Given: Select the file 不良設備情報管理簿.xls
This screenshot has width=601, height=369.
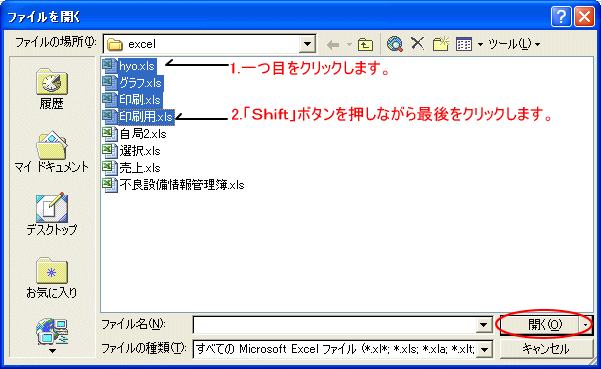Looking at the screenshot, I should coord(182,185).
